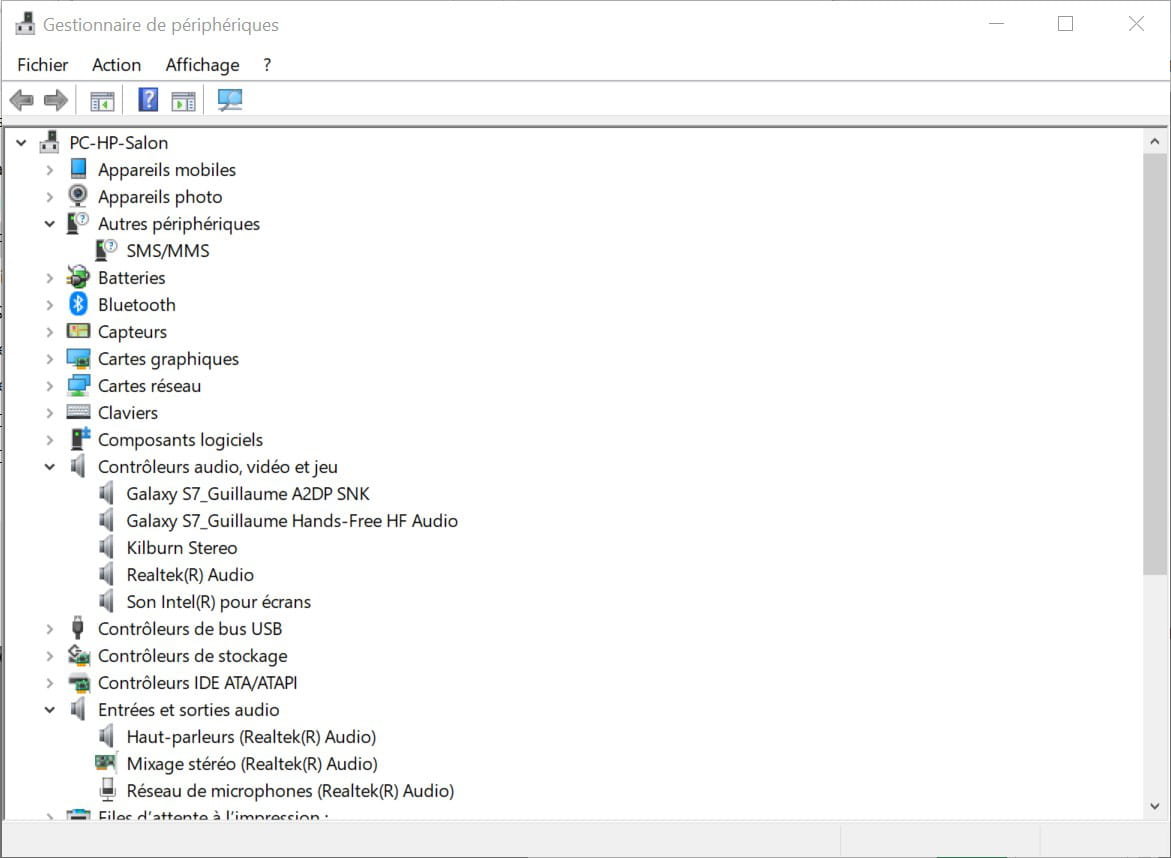Click the Back arrow toolbar icon

tap(22, 100)
